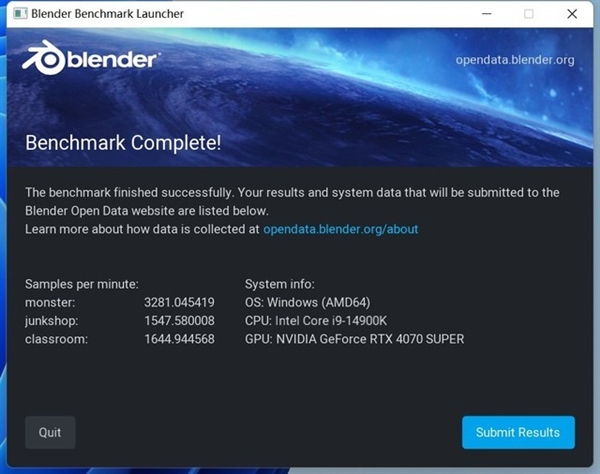The height and width of the screenshot is (474, 600).
Task: Click the monster score value 3281.045419
Action: [179, 302]
